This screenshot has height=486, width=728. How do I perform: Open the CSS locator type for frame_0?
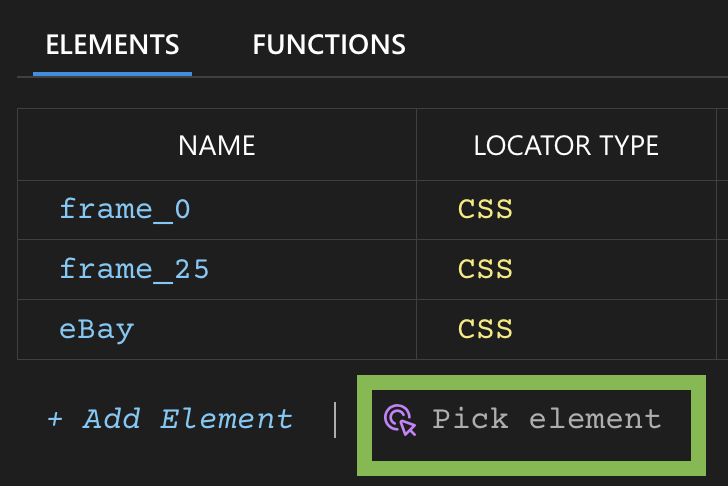[x=485, y=209]
